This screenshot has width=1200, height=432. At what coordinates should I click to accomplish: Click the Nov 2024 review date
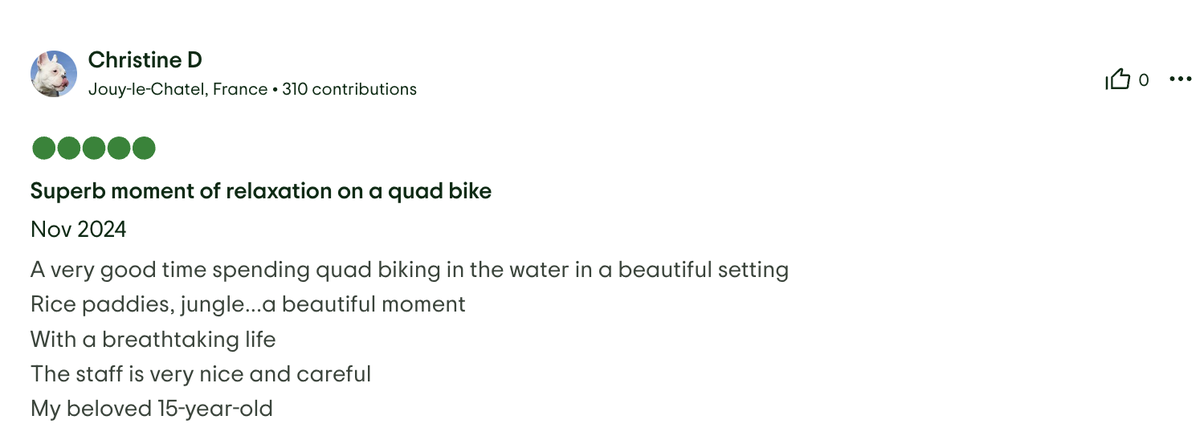click(78, 230)
